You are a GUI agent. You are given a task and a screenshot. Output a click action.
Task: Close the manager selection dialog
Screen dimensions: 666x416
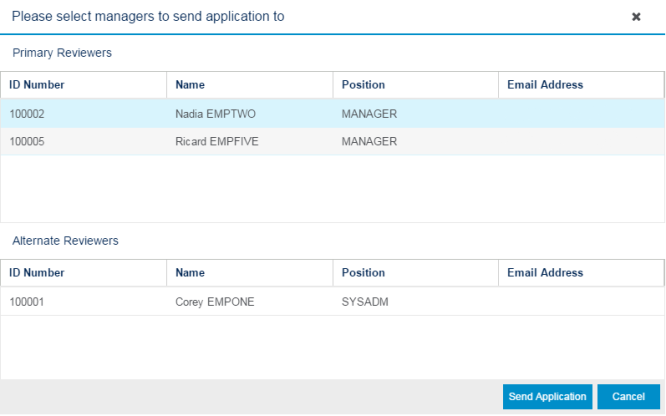(636, 17)
